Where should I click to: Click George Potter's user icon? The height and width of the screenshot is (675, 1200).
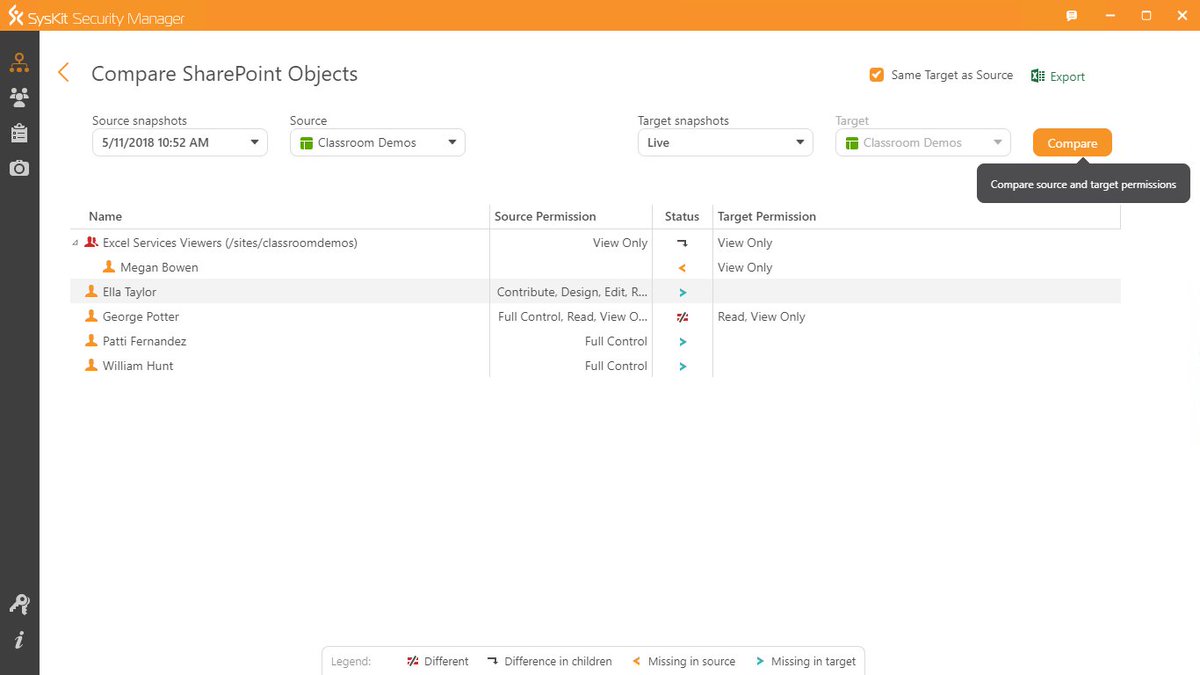click(92, 316)
